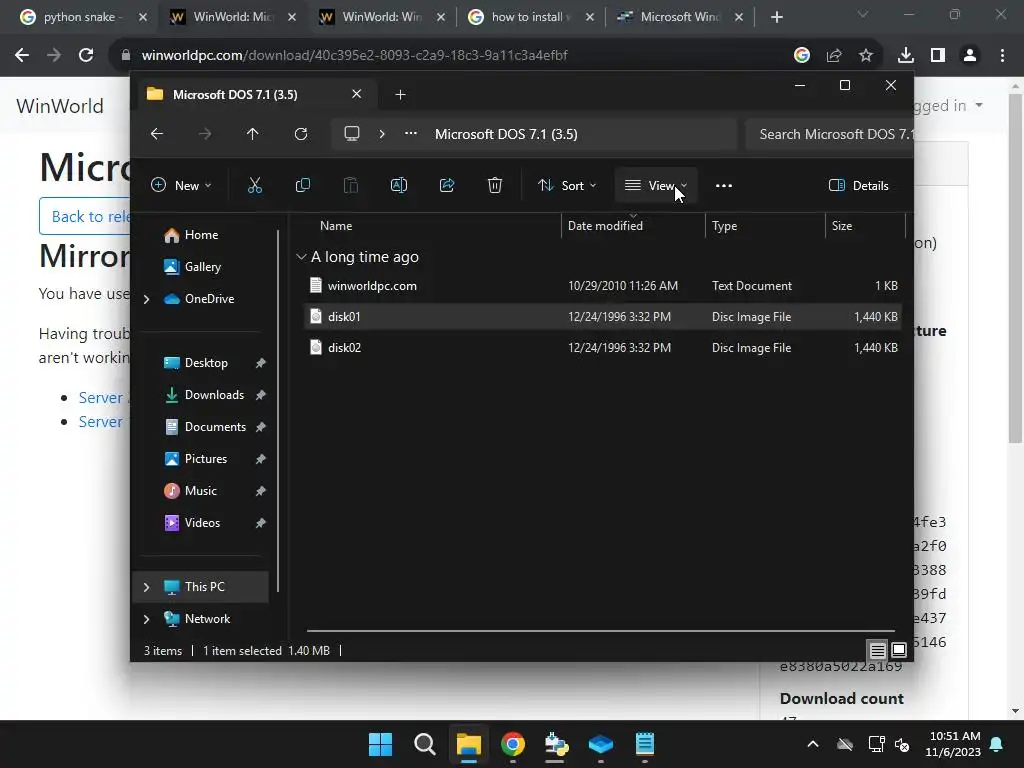This screenshot has width=1024, height=768.
Task: Open the Chrome profile icon
Action: tap(970, 56)
